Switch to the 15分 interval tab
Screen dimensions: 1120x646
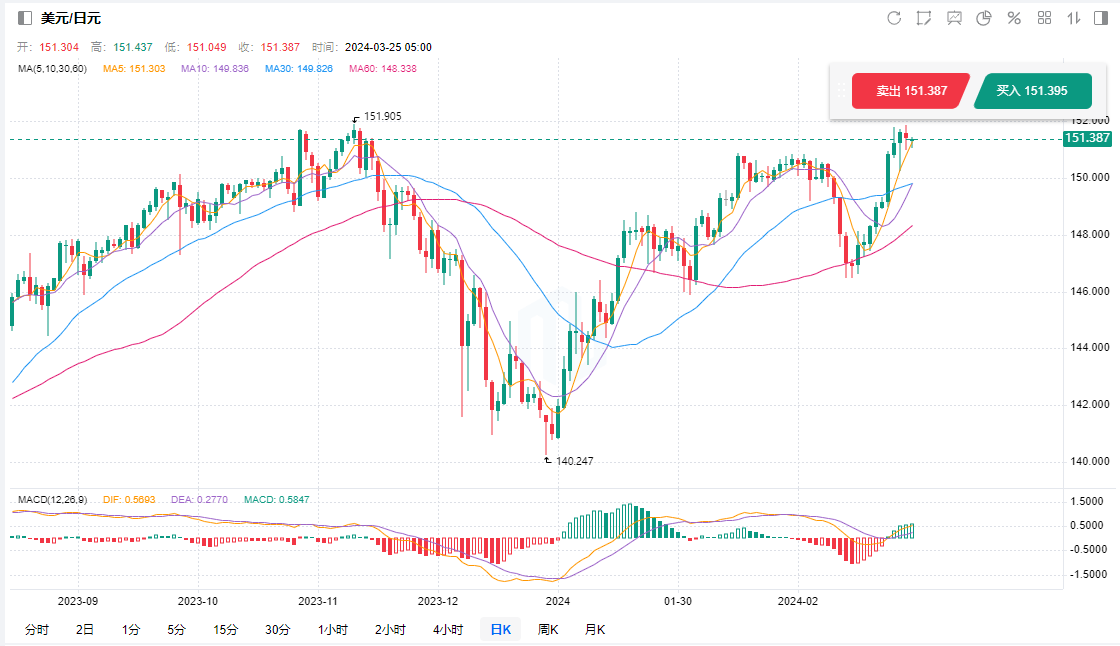[x=225, y=629]
